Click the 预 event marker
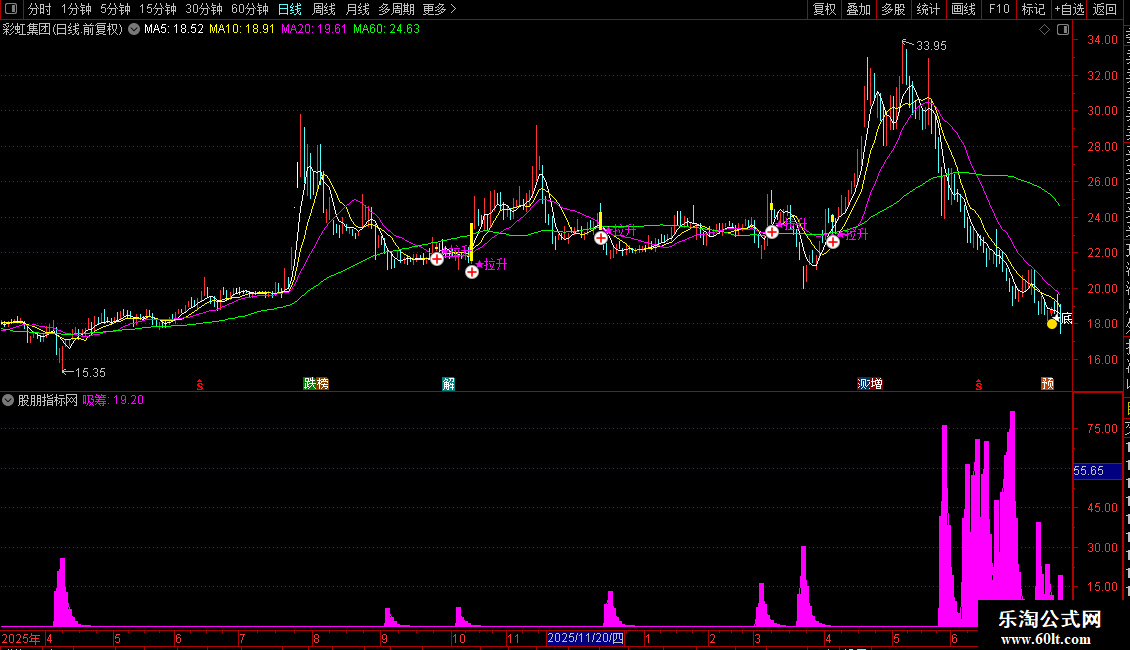 (1047, 383)
